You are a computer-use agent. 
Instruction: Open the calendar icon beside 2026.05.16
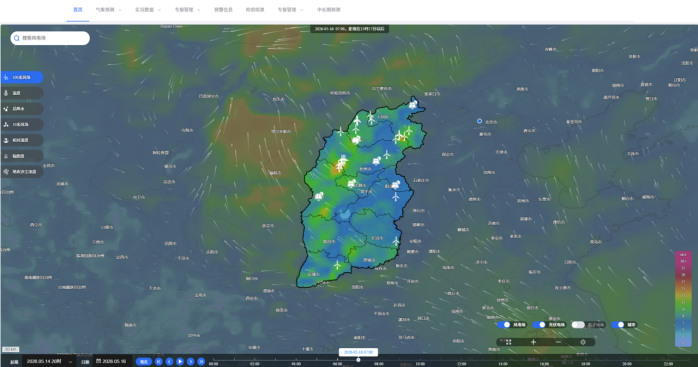coord(98,361)
